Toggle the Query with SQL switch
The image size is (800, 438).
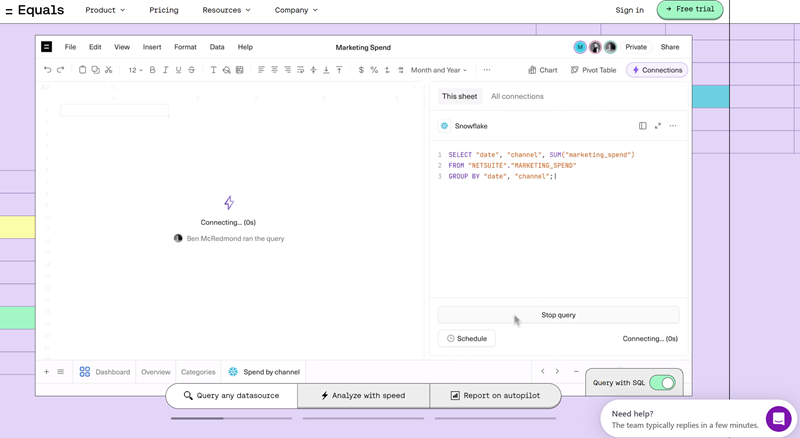click(x=662, y=383)
